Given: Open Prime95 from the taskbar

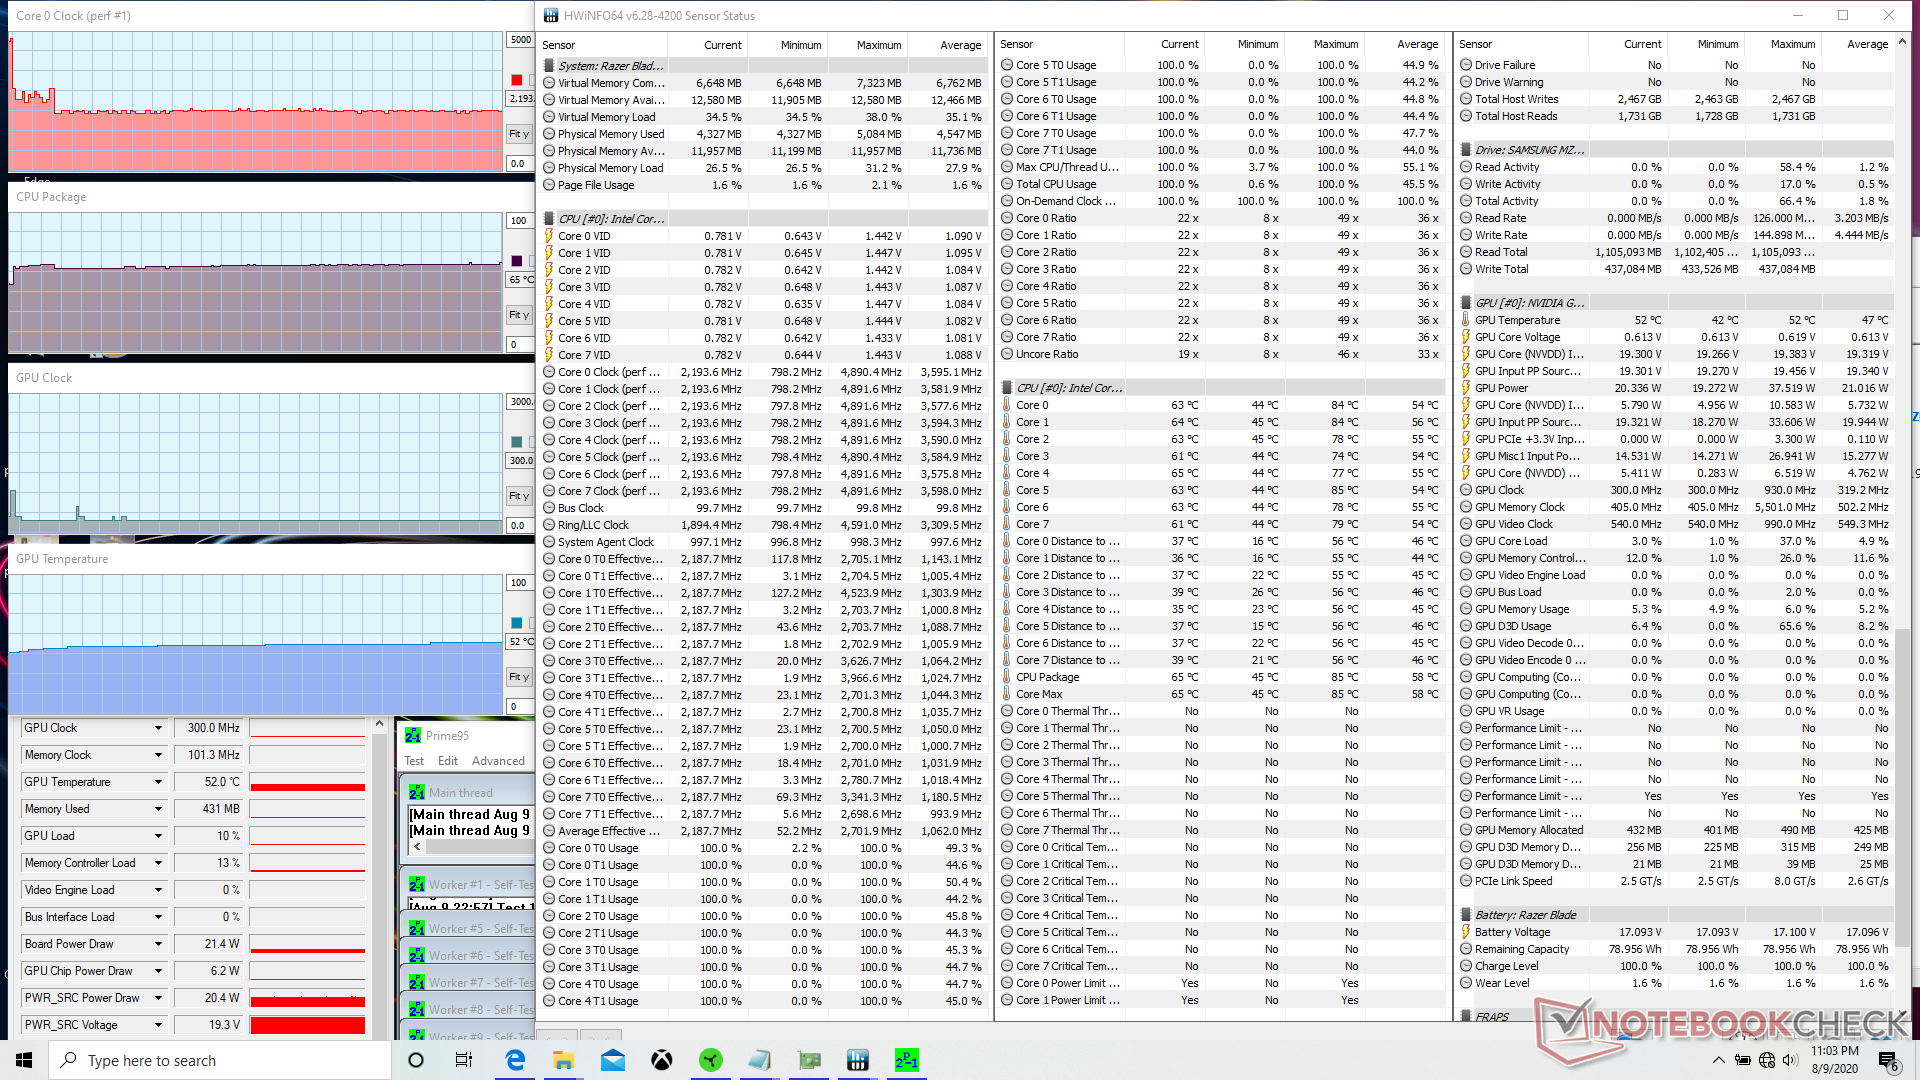Looking at the screenshot, I should (906, 1060).
